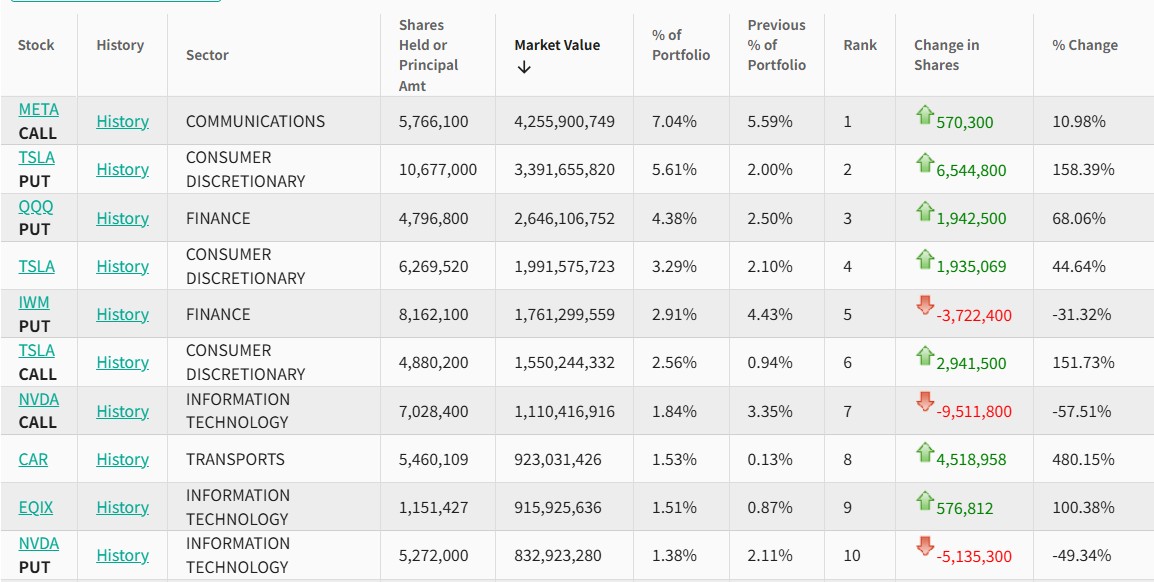This screenshot has height=582, width=1154.
Task: Select the TRANSPORTS sector cell
Action: click(236, 459)
